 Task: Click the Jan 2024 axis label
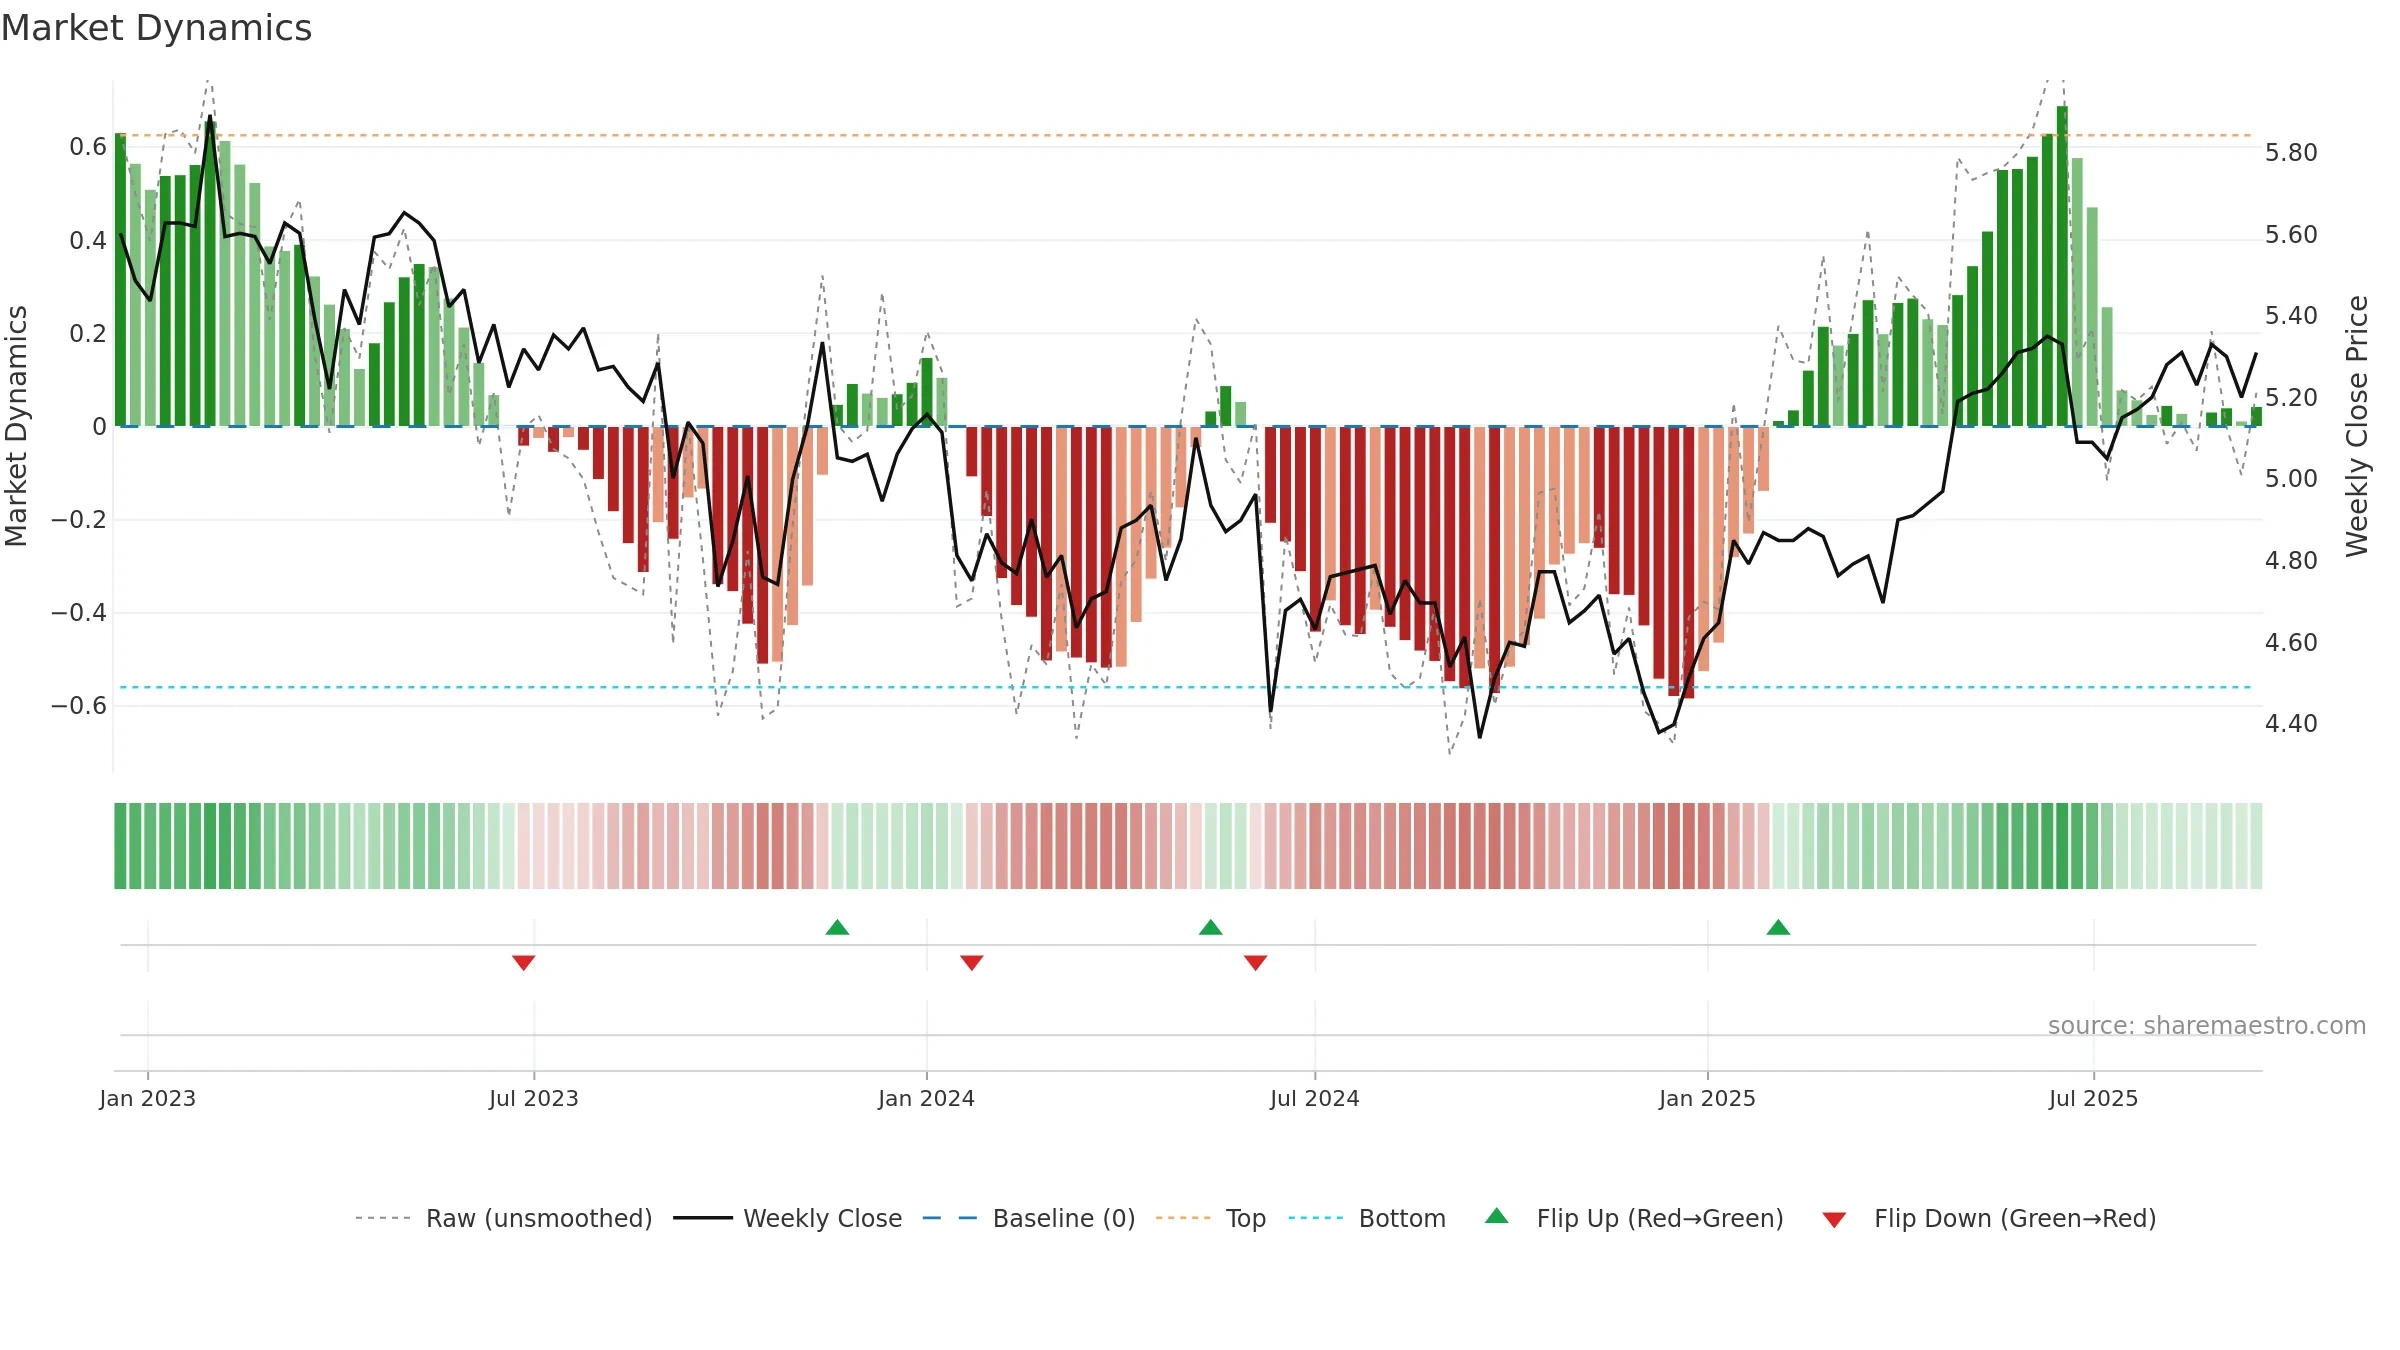click(x=927, y=1098)
